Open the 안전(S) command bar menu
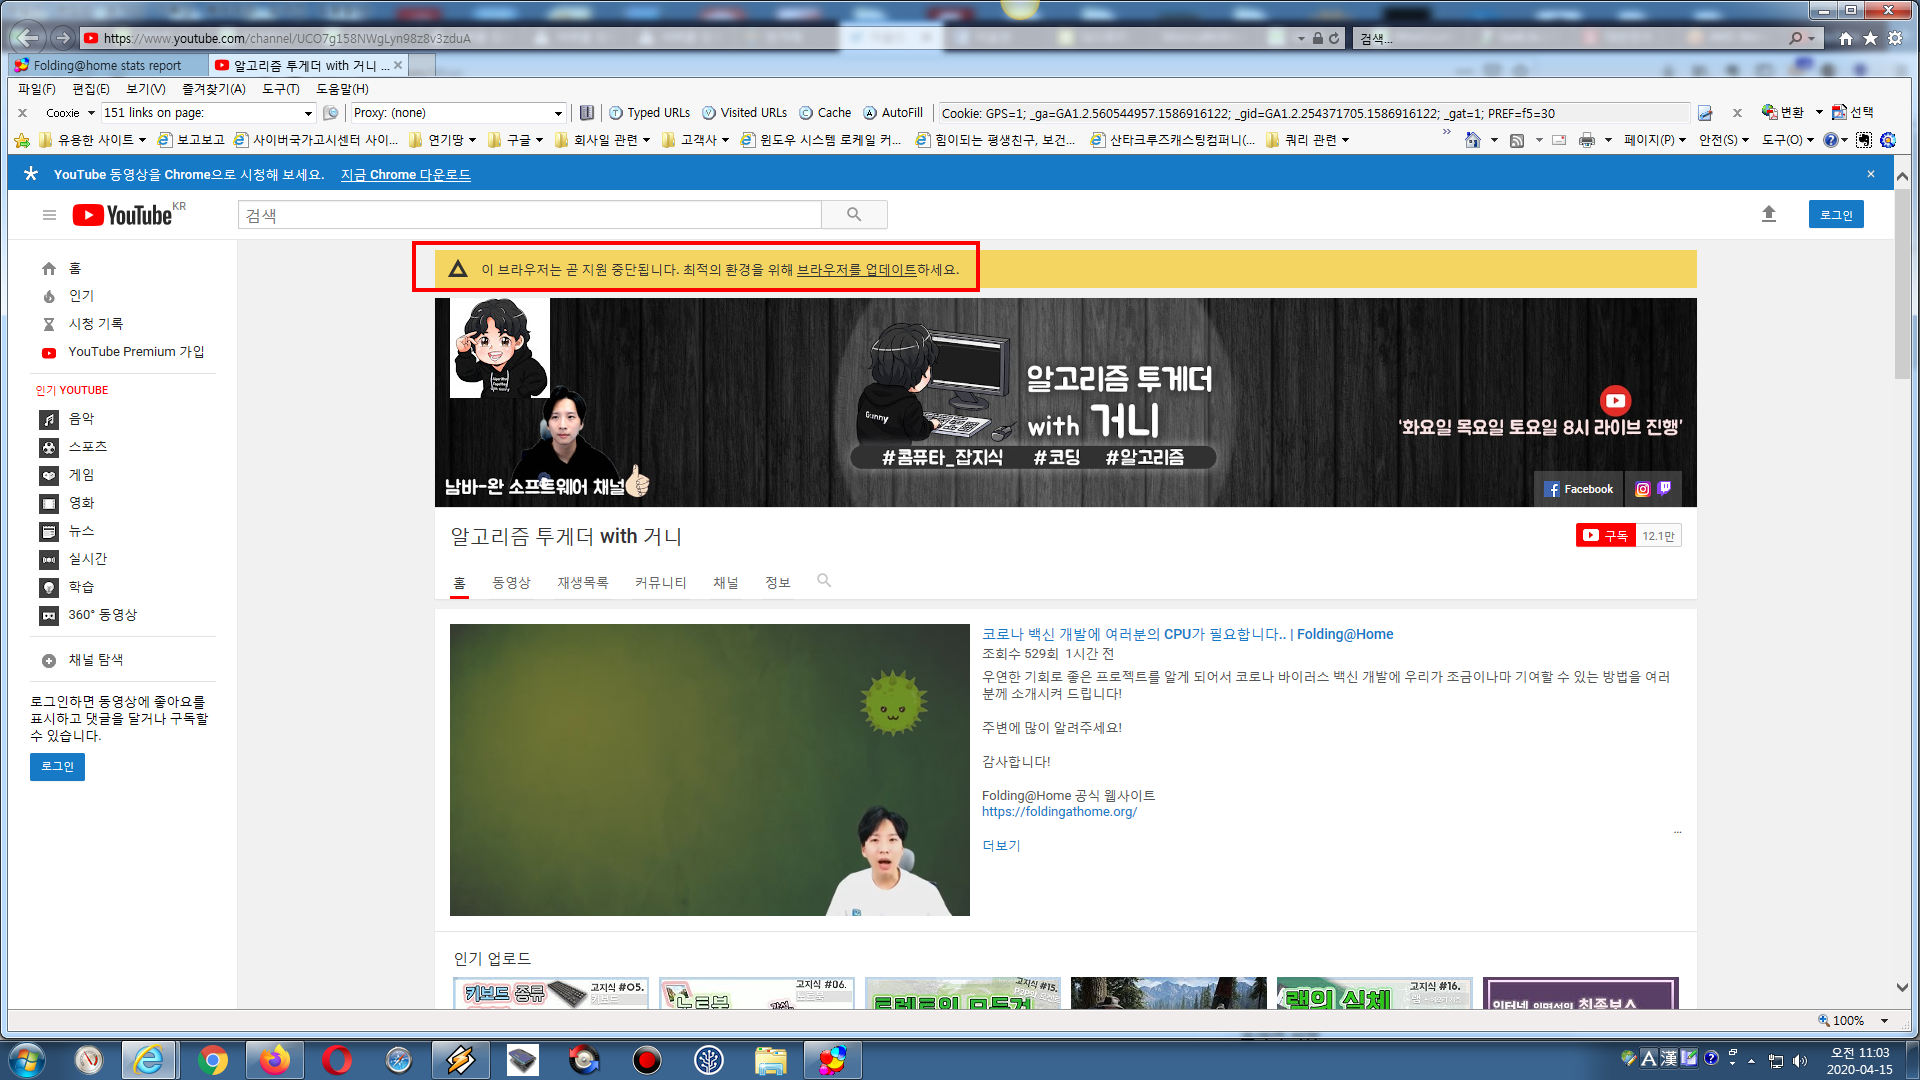1920x1080 pixels. point(1724,140)
